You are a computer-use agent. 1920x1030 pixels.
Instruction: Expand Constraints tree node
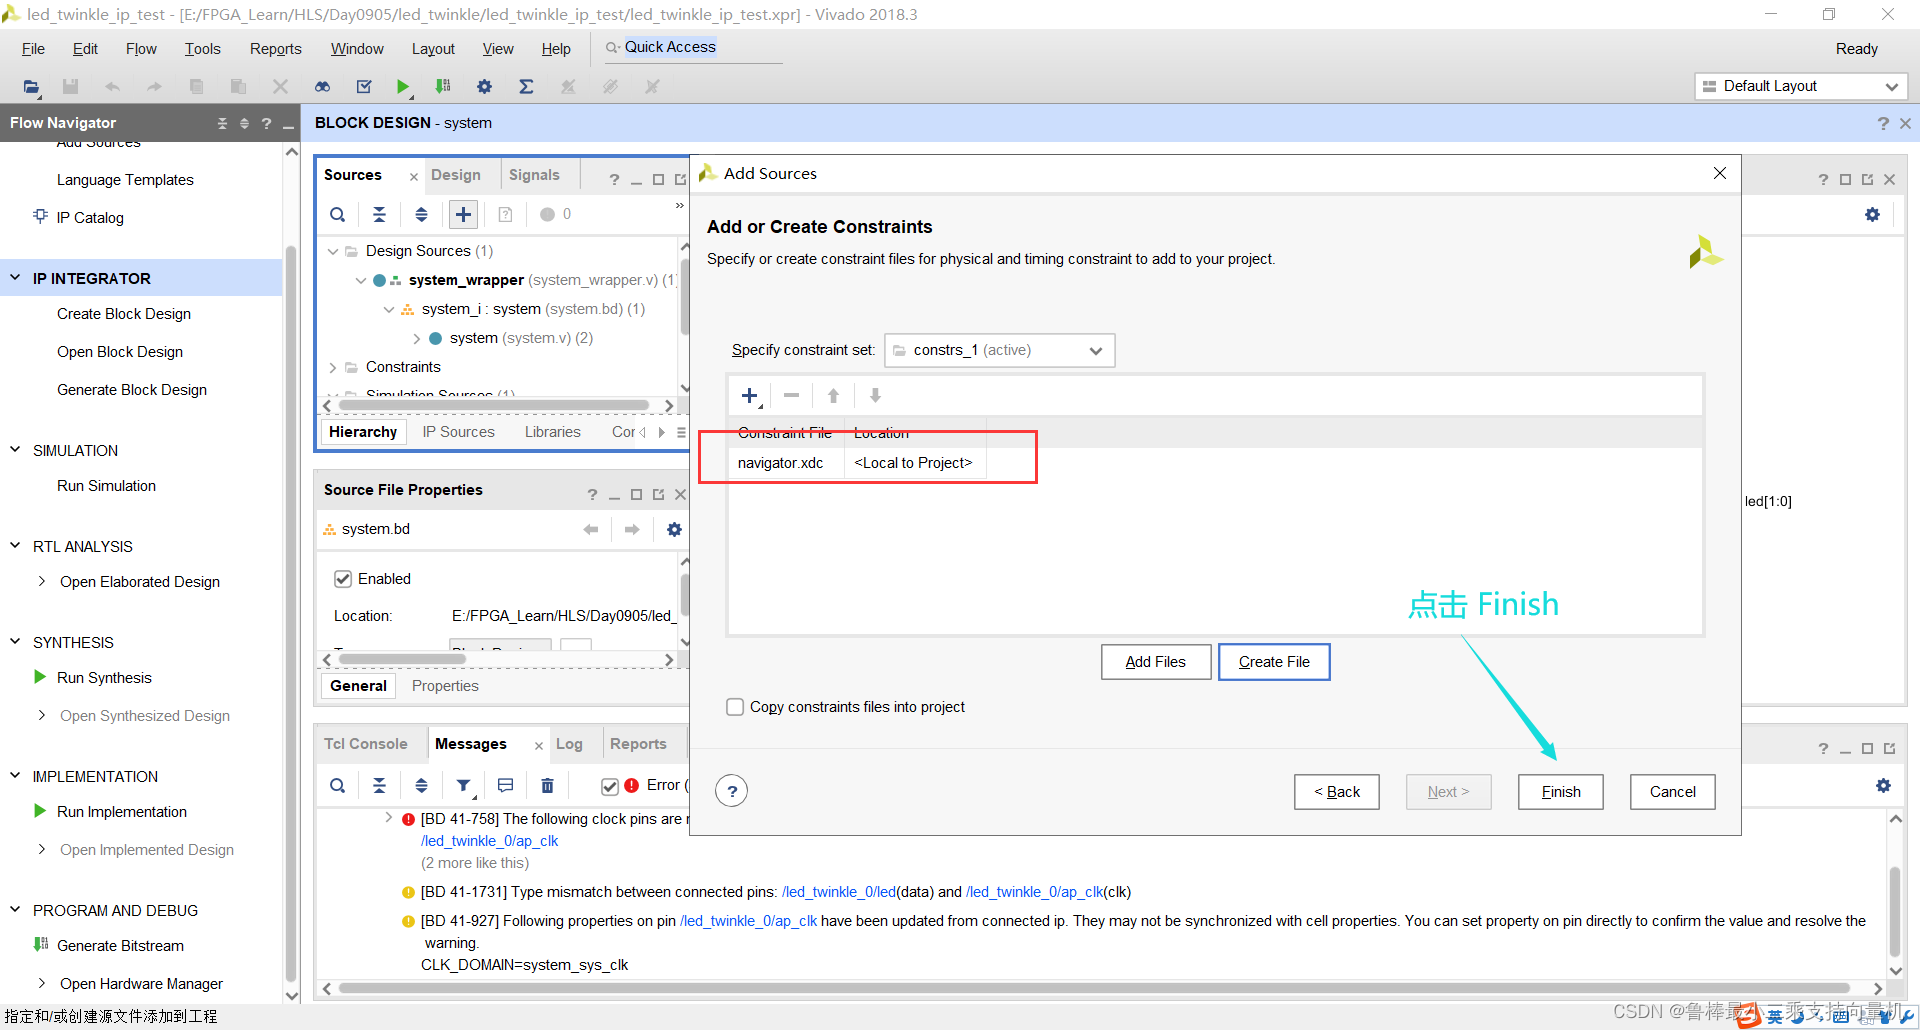point(333,367)
